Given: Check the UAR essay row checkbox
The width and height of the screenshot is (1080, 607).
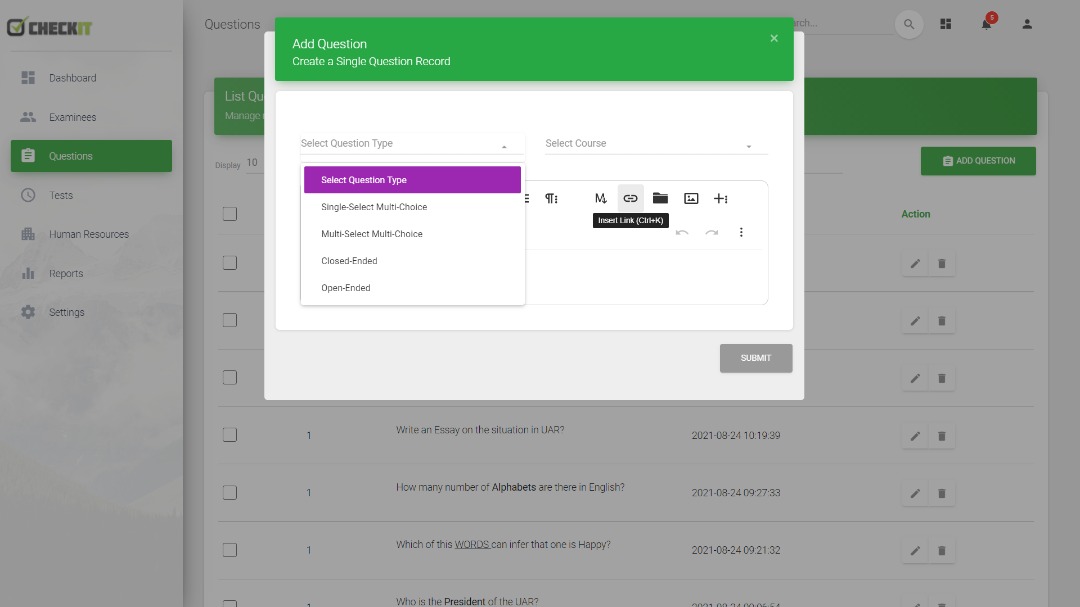Looking at the screenshot, I should click(230, 435).
